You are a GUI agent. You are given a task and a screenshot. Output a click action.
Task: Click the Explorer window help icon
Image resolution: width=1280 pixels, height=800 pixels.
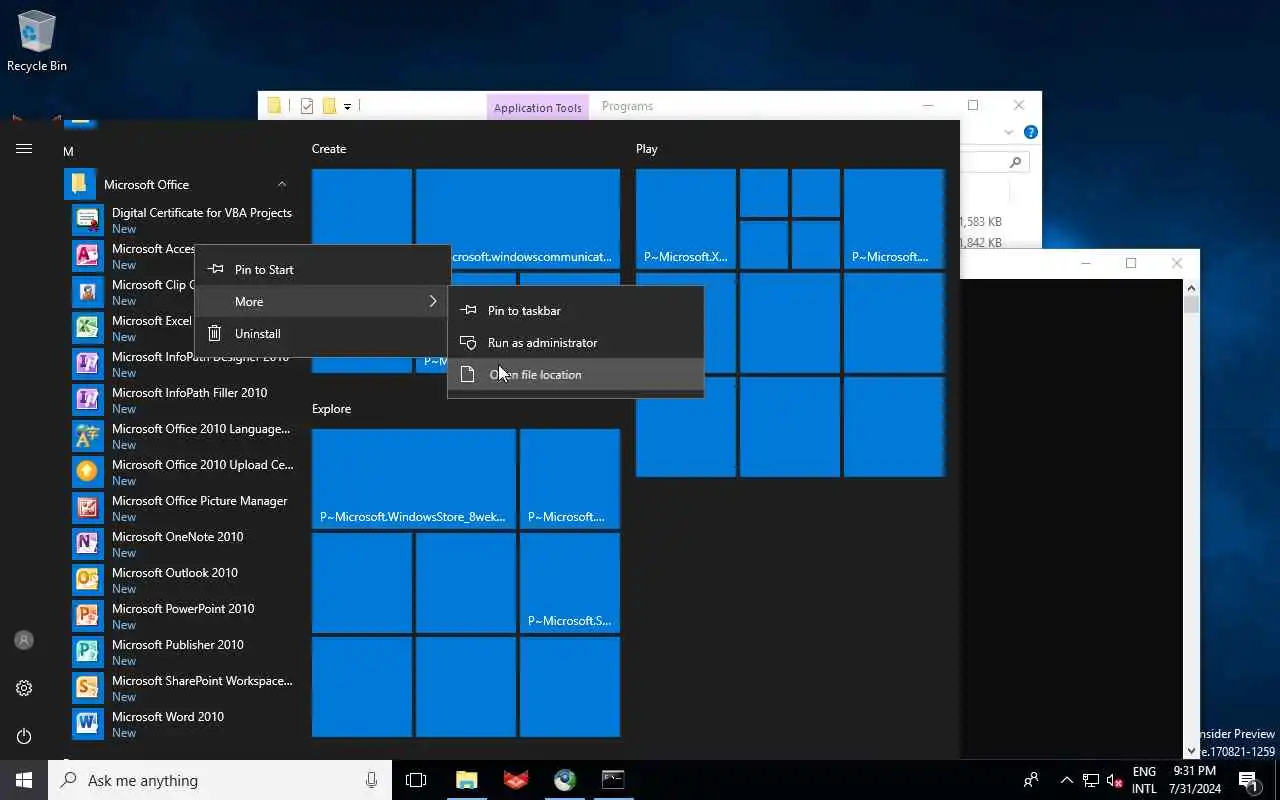coord(1031,132)
